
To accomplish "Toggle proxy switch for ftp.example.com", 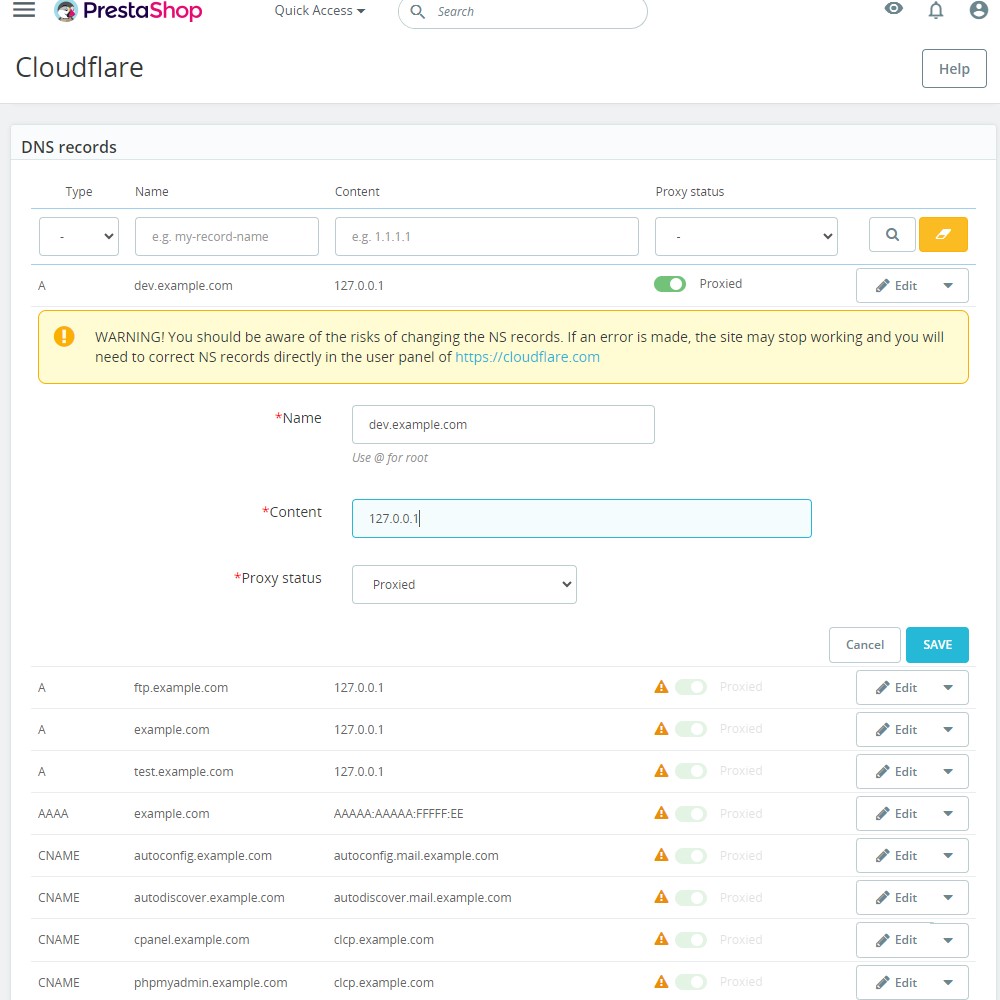I will (x=691, y=687).
